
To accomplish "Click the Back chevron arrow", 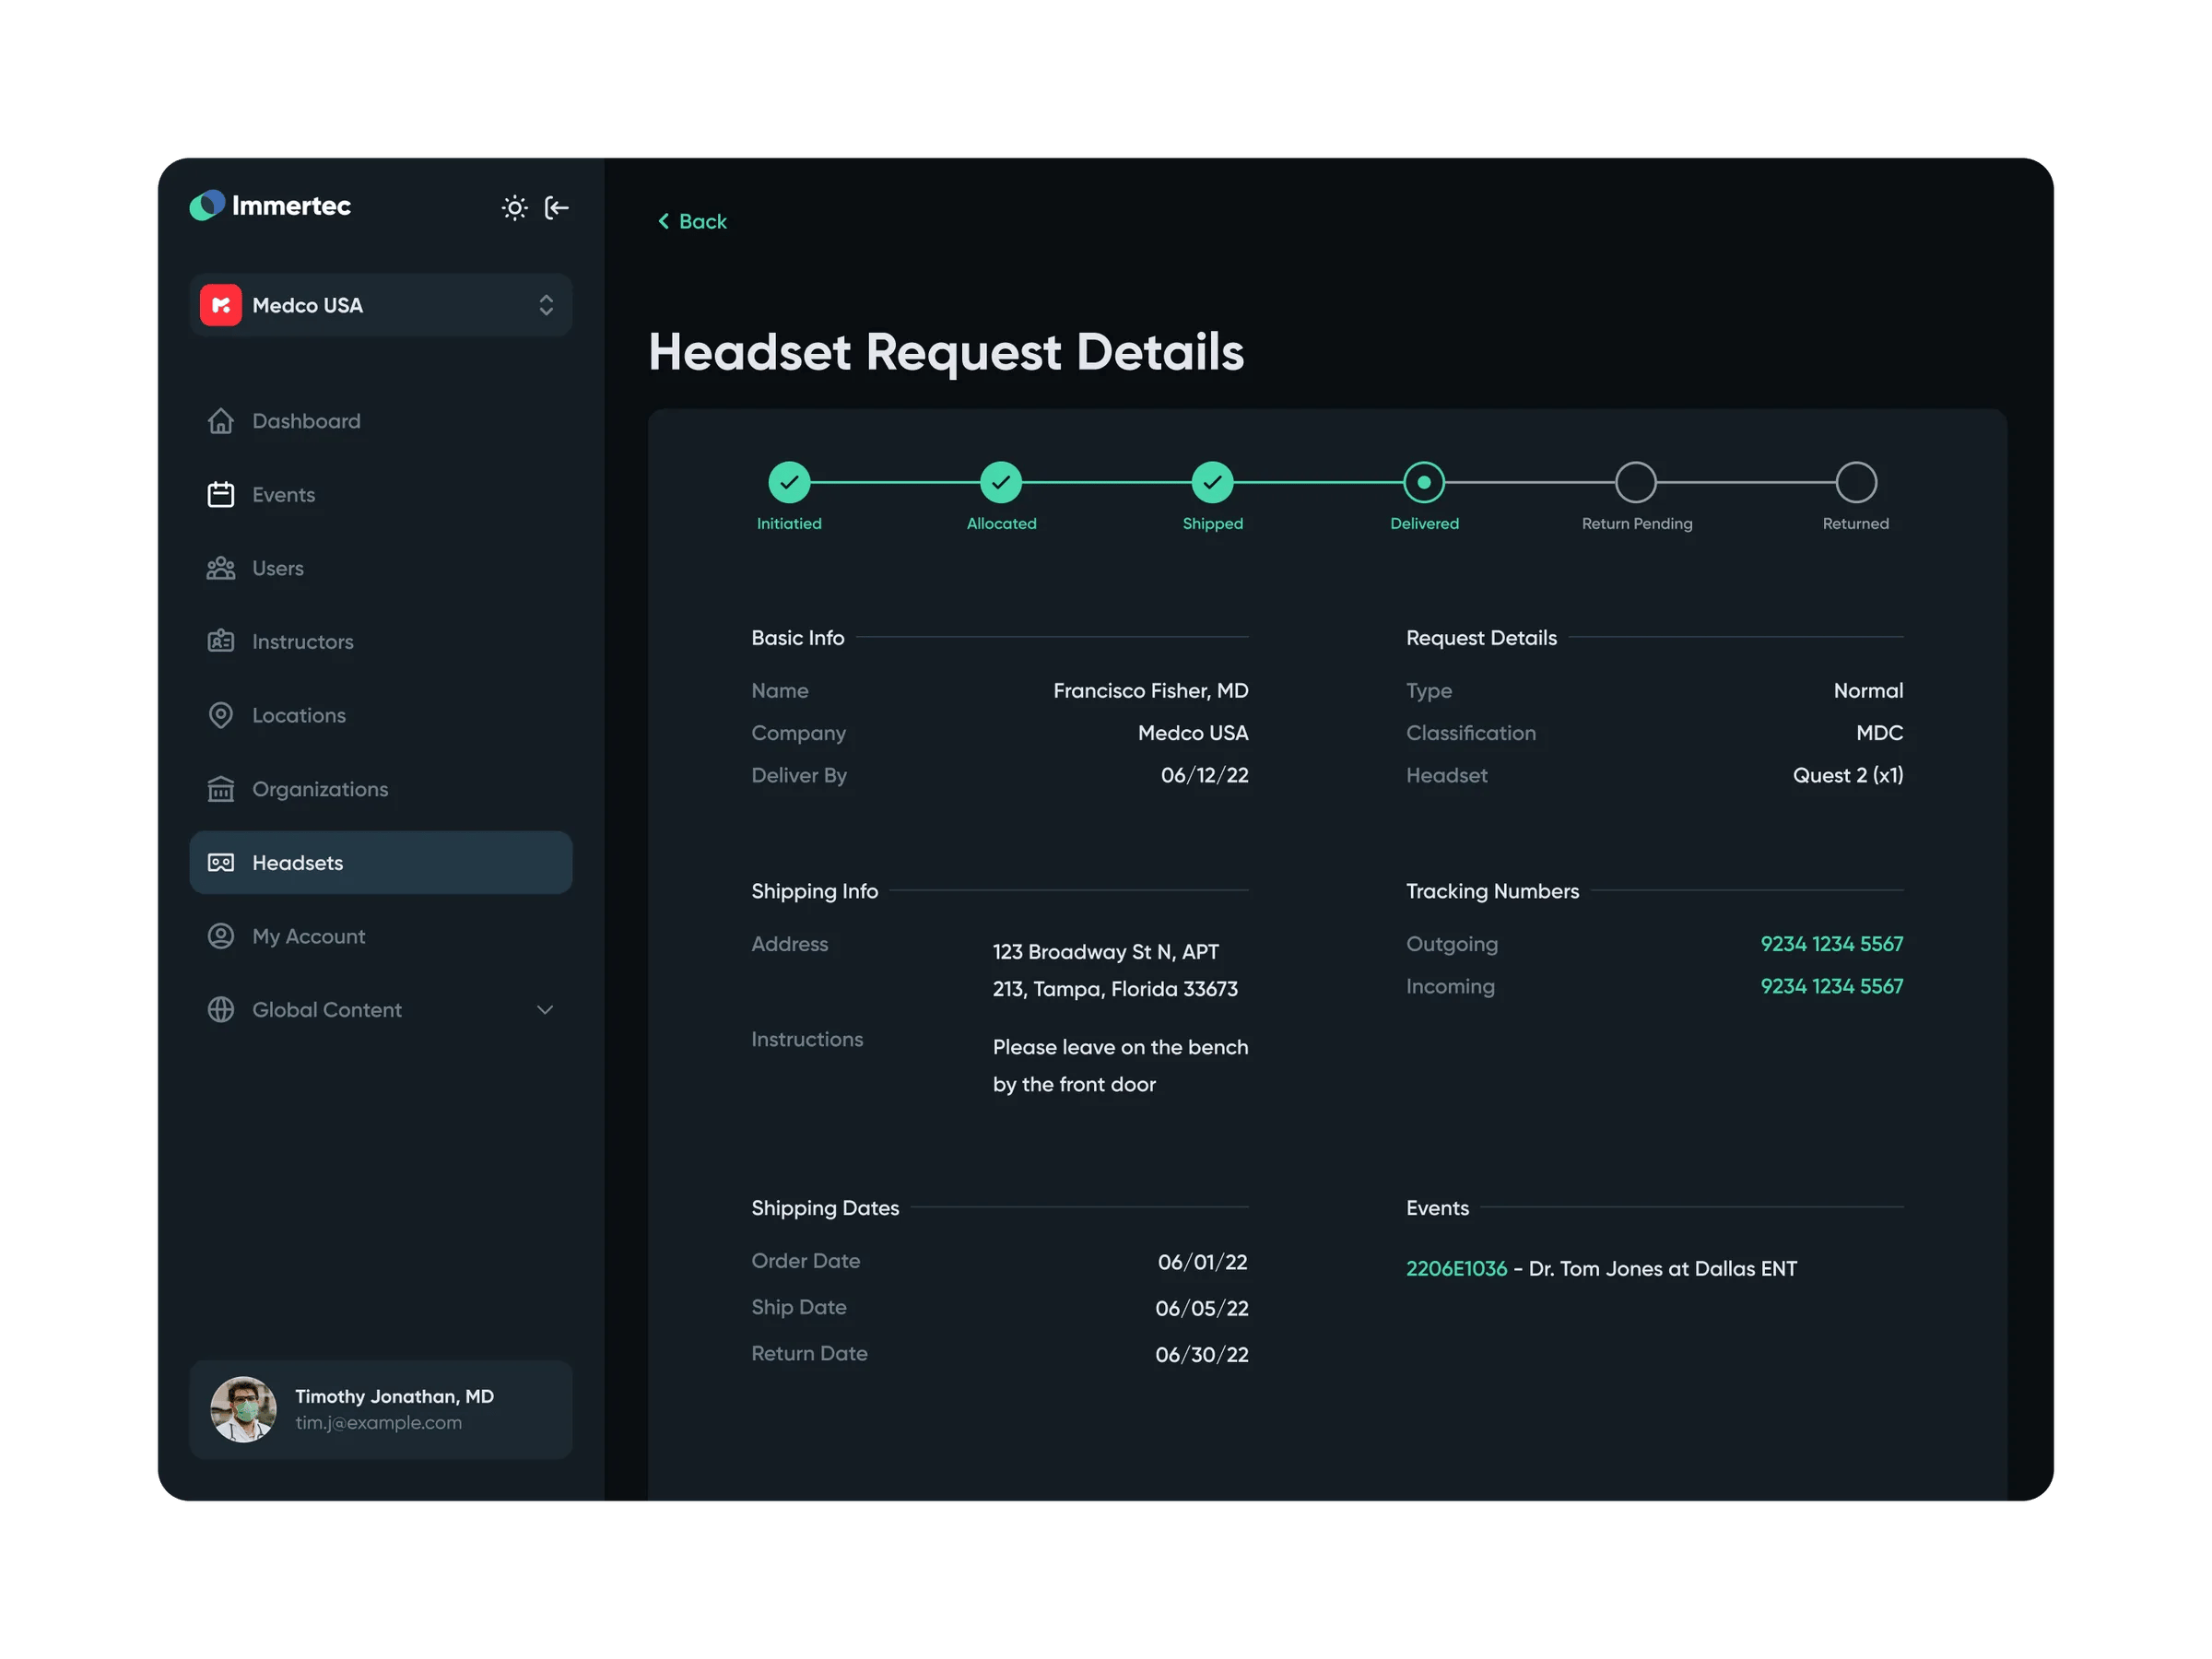I will (x=663, y=221).
